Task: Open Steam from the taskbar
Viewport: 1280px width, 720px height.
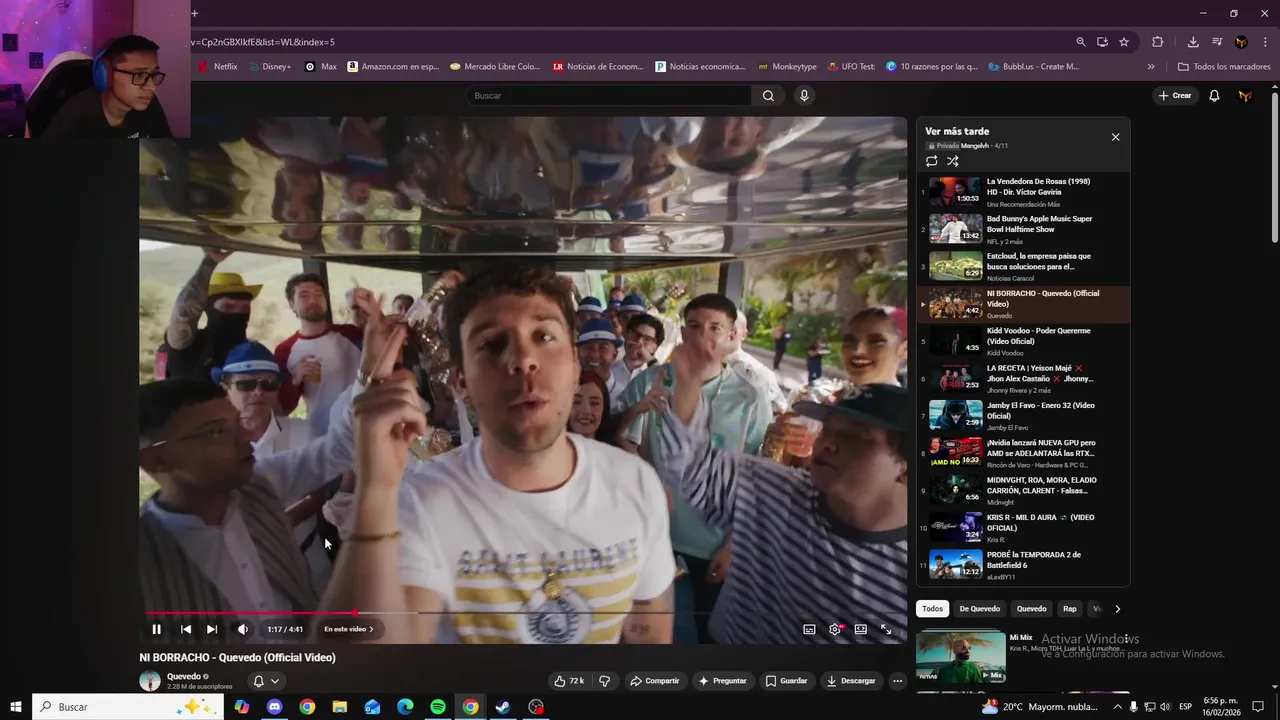Action: [x=503, y=707]
